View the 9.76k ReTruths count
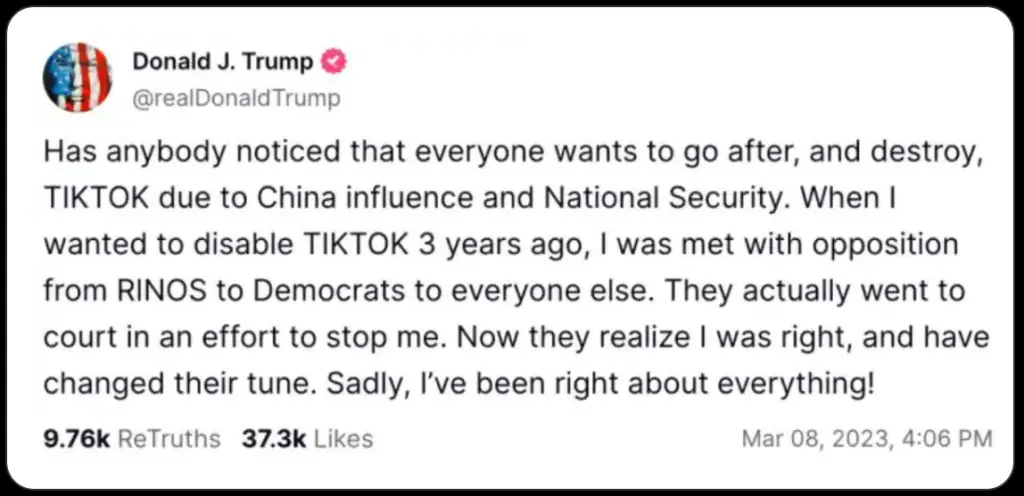Viewport: 1024px width, 496px height. point(76,439)
